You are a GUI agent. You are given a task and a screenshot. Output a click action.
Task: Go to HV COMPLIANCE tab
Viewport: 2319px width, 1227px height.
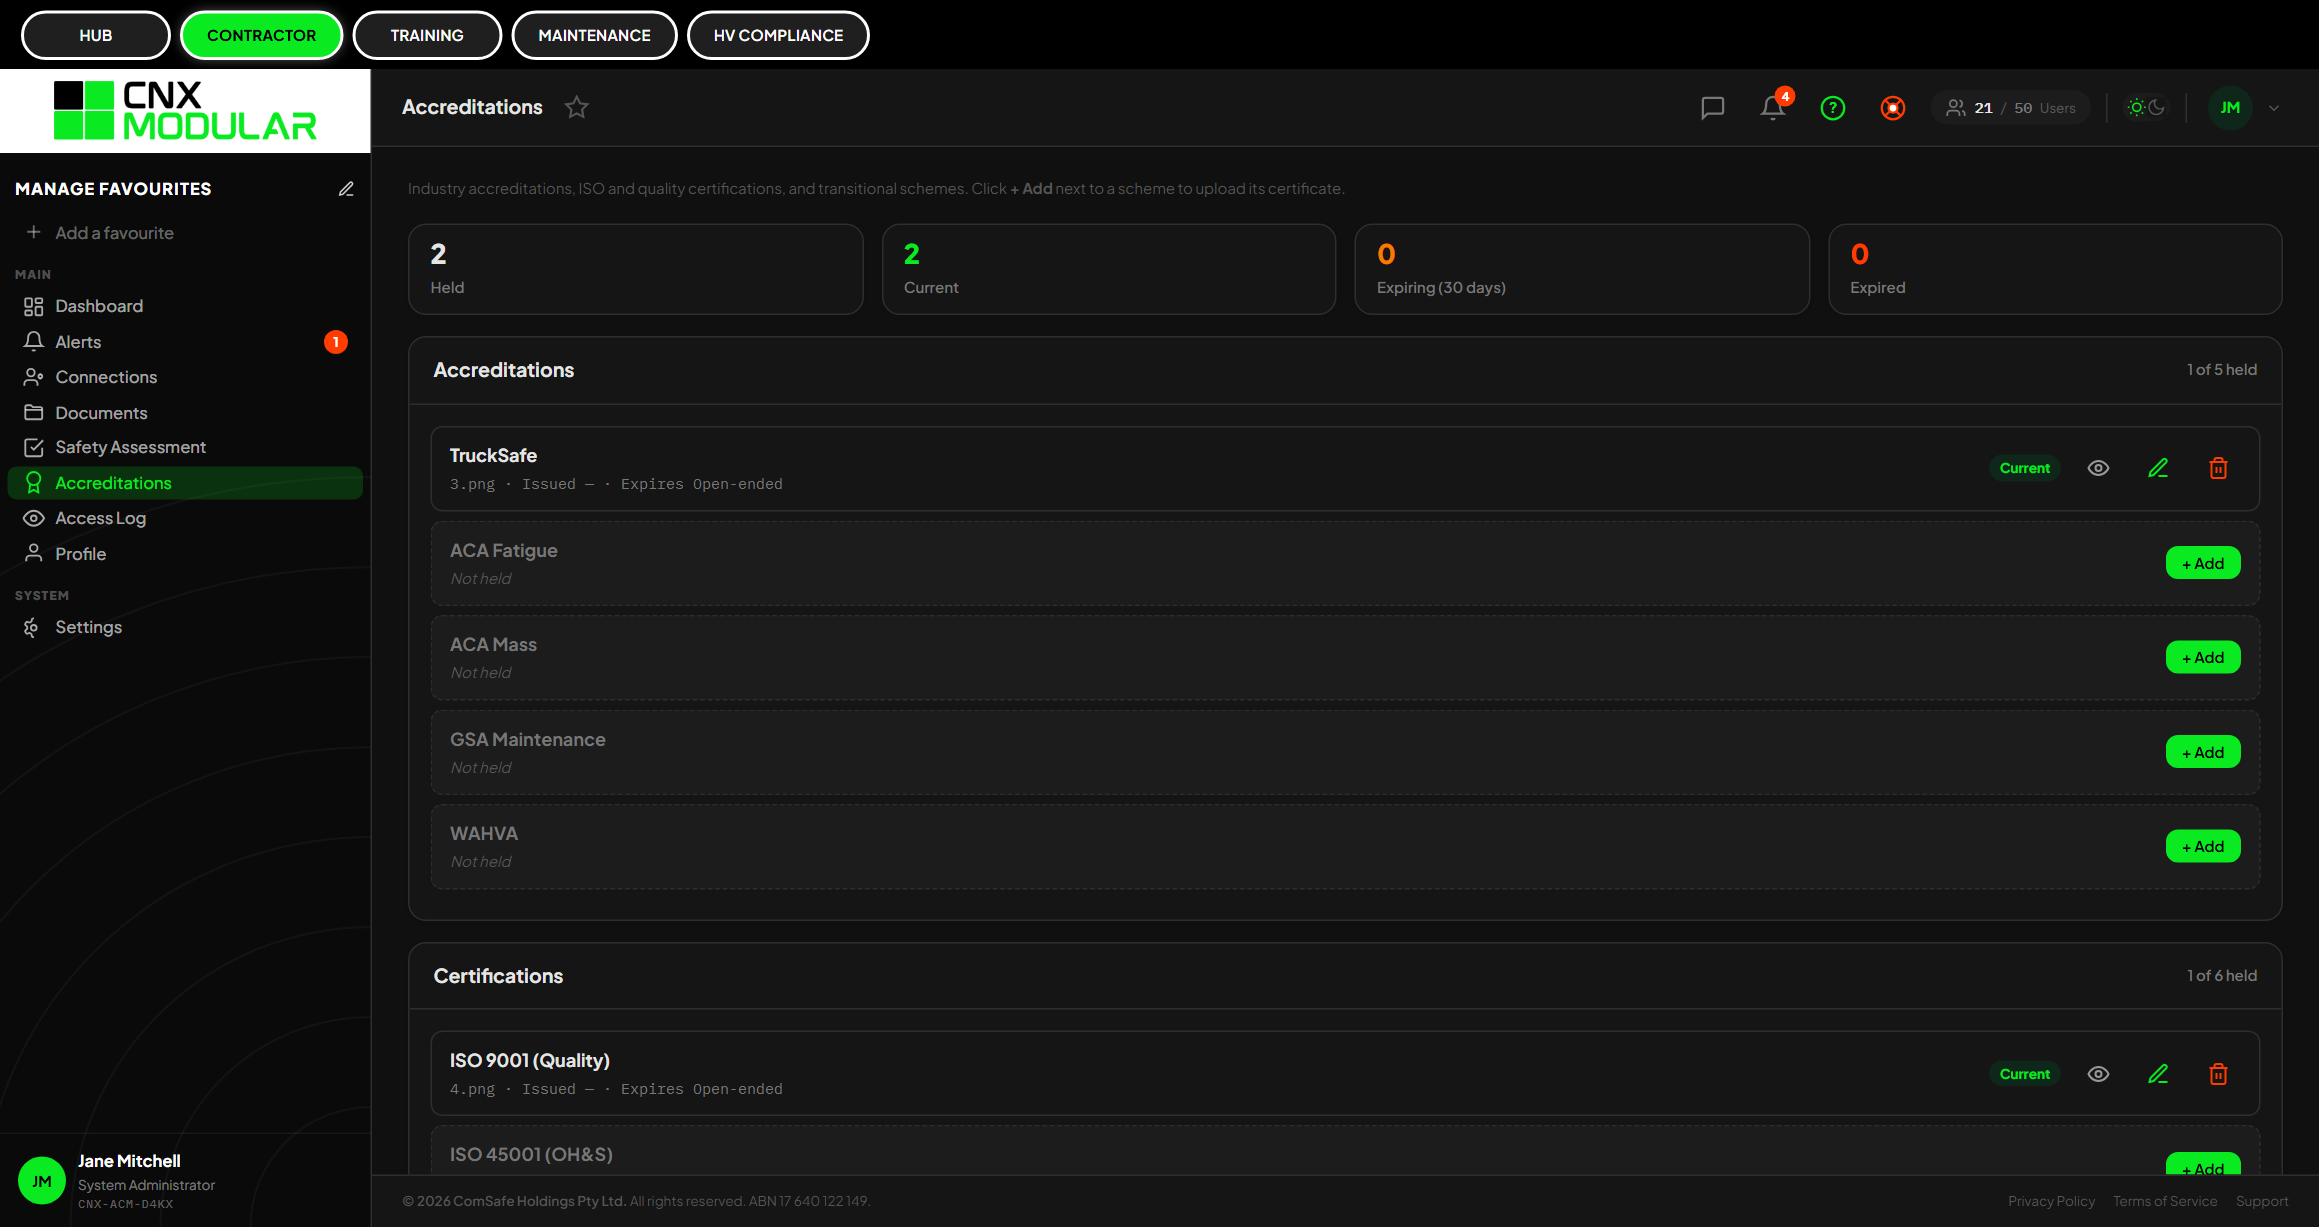(778, 35)
